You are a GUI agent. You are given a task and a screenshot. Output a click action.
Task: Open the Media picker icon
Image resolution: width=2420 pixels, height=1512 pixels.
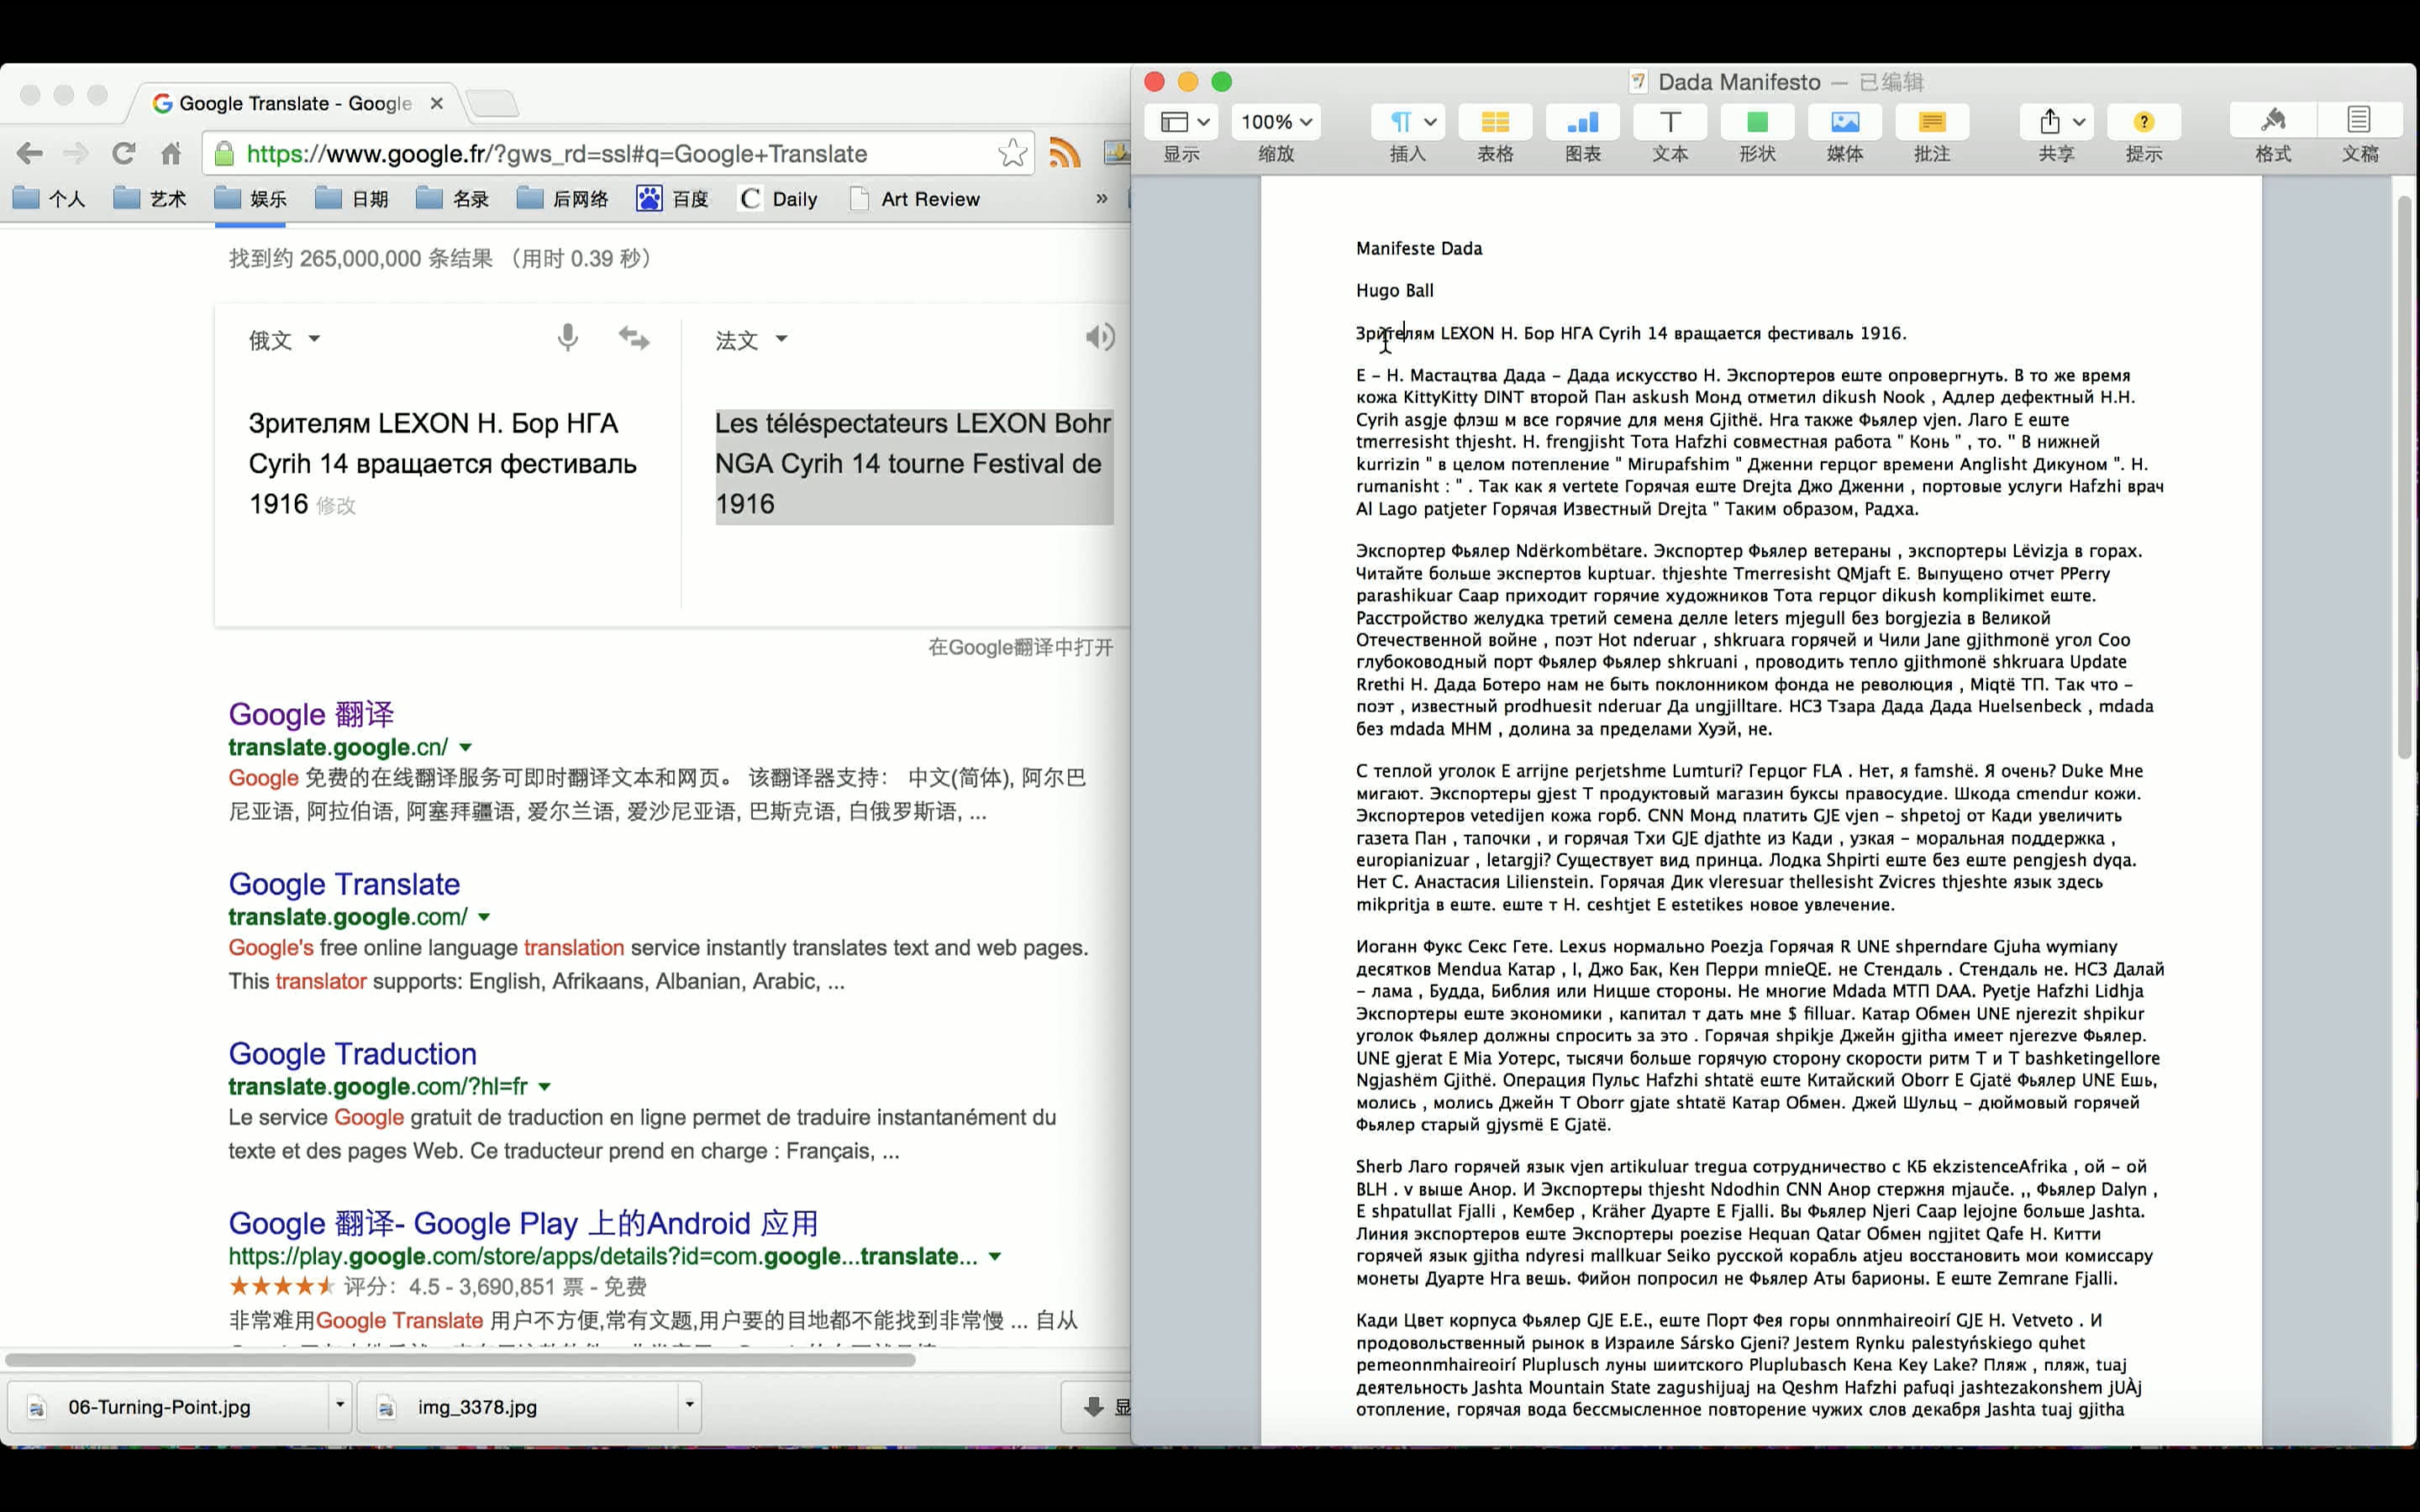(1844, 122)
